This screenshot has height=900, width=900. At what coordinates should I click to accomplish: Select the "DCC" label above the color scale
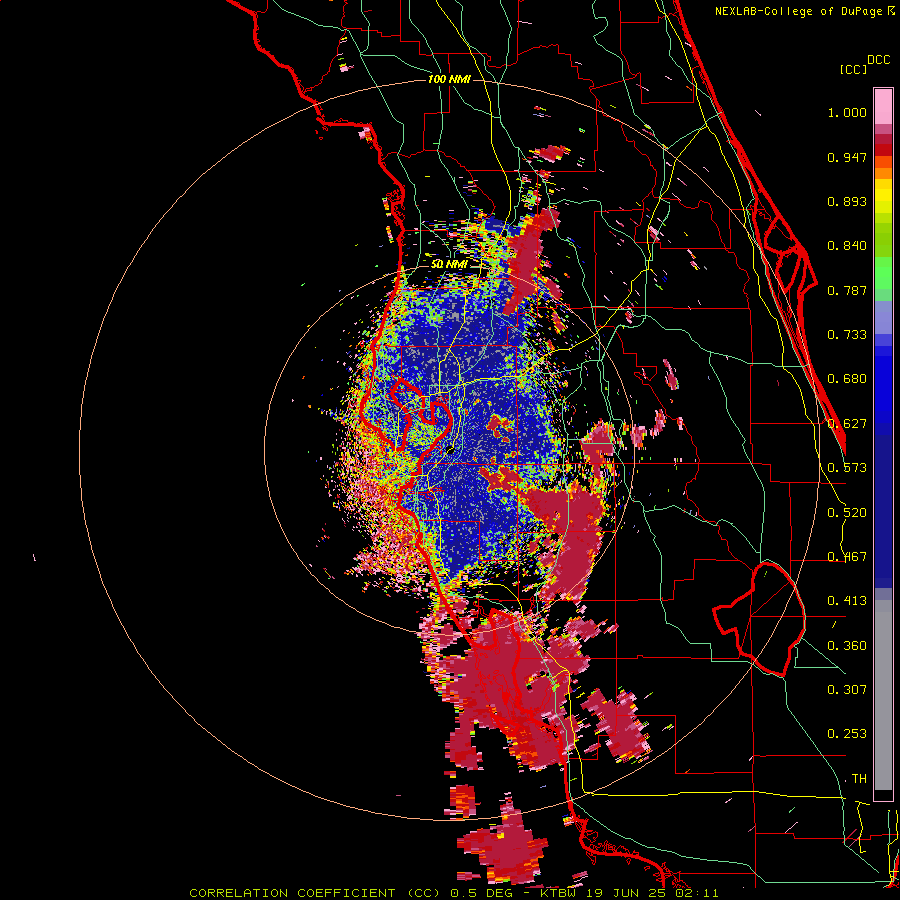tap(878, 60)
